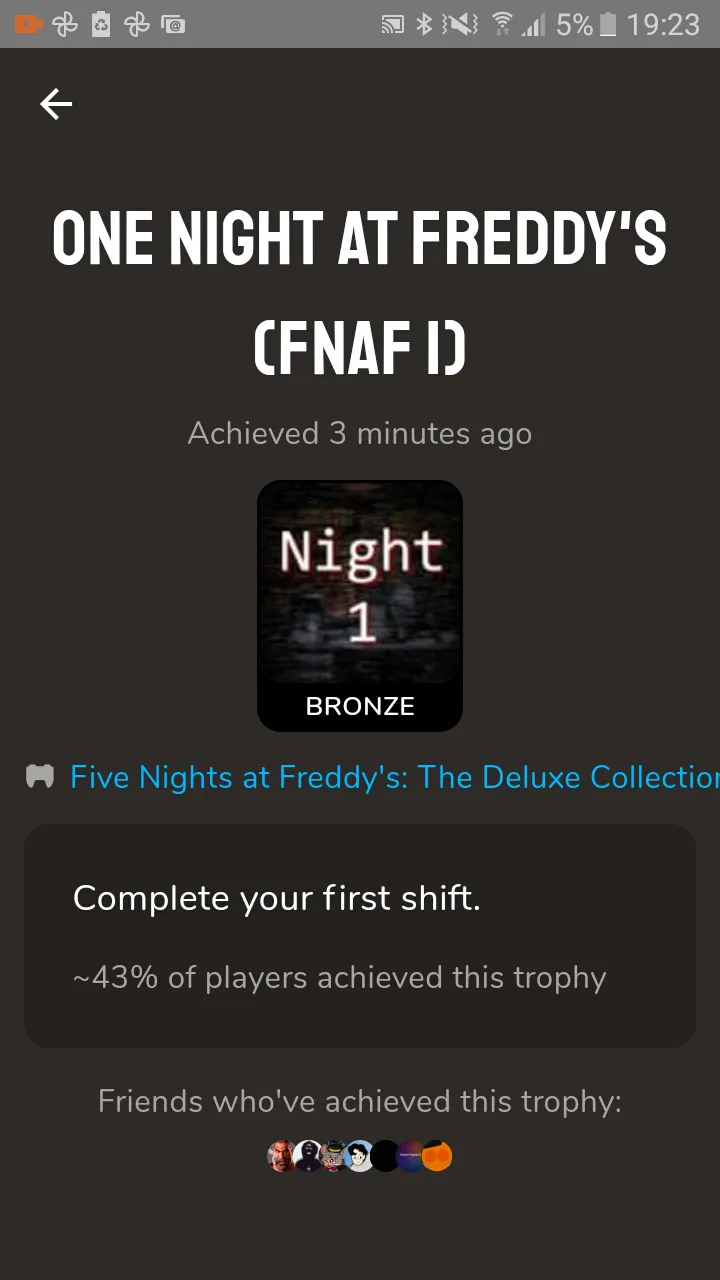The image size is (720, 1280).
Task: Tap the back arrow
Action: point(56,104)
